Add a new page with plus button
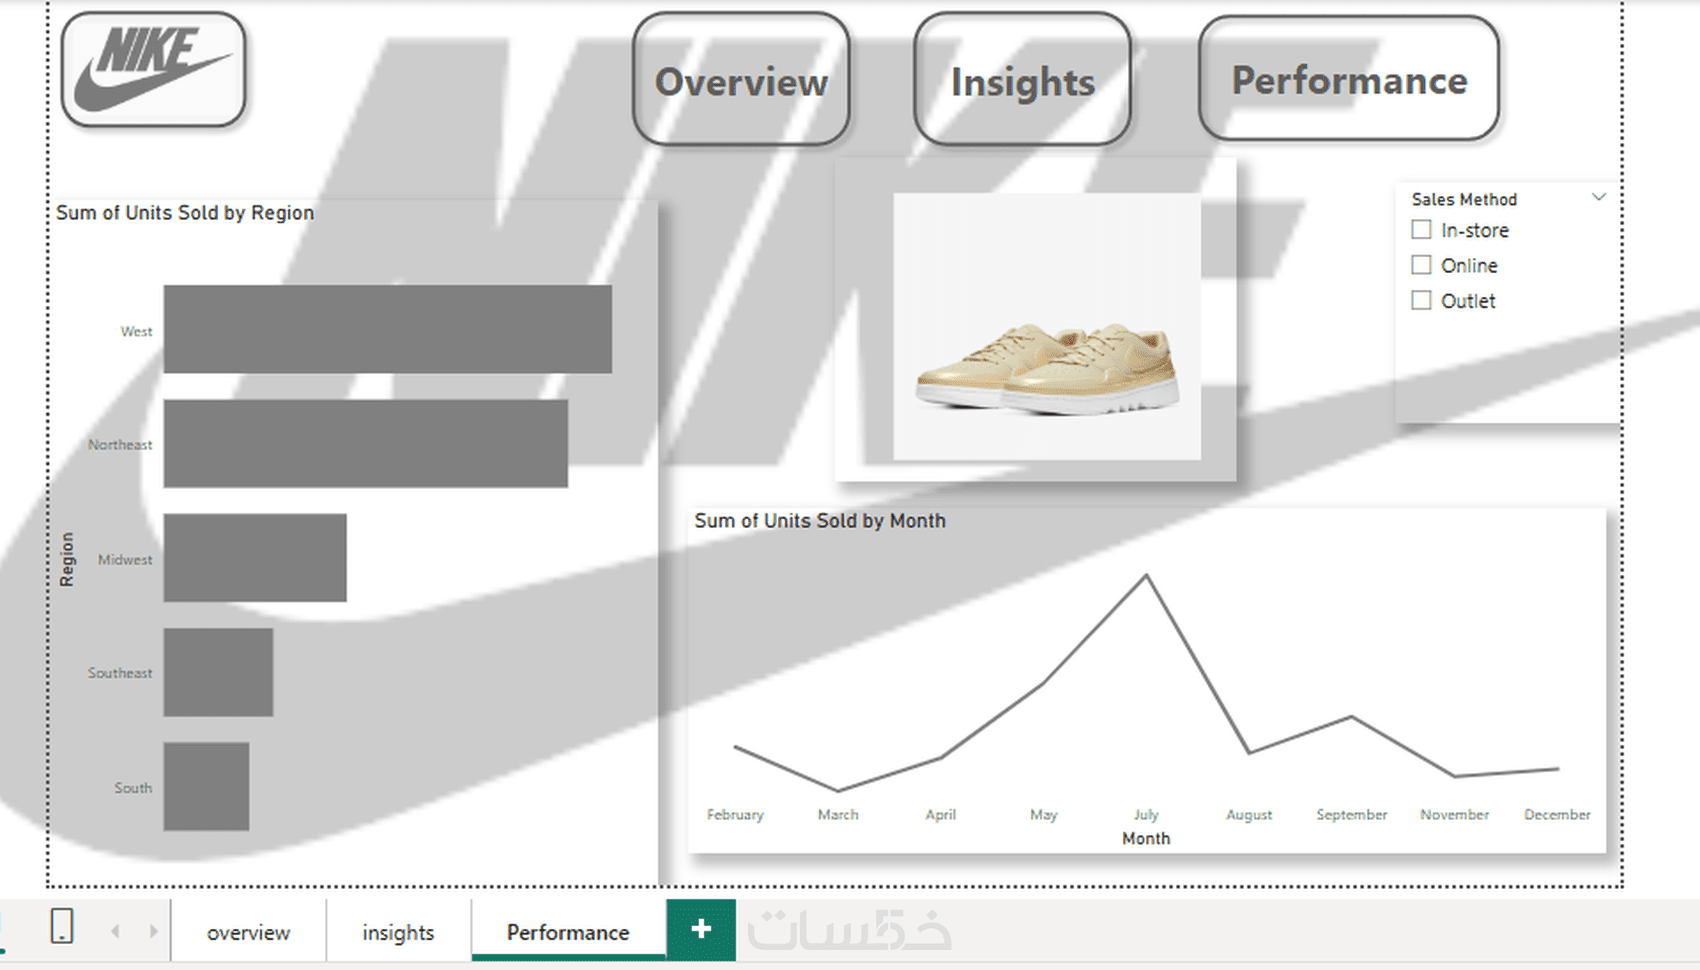This screenshot has height=970, width=1700. (701, 929)
